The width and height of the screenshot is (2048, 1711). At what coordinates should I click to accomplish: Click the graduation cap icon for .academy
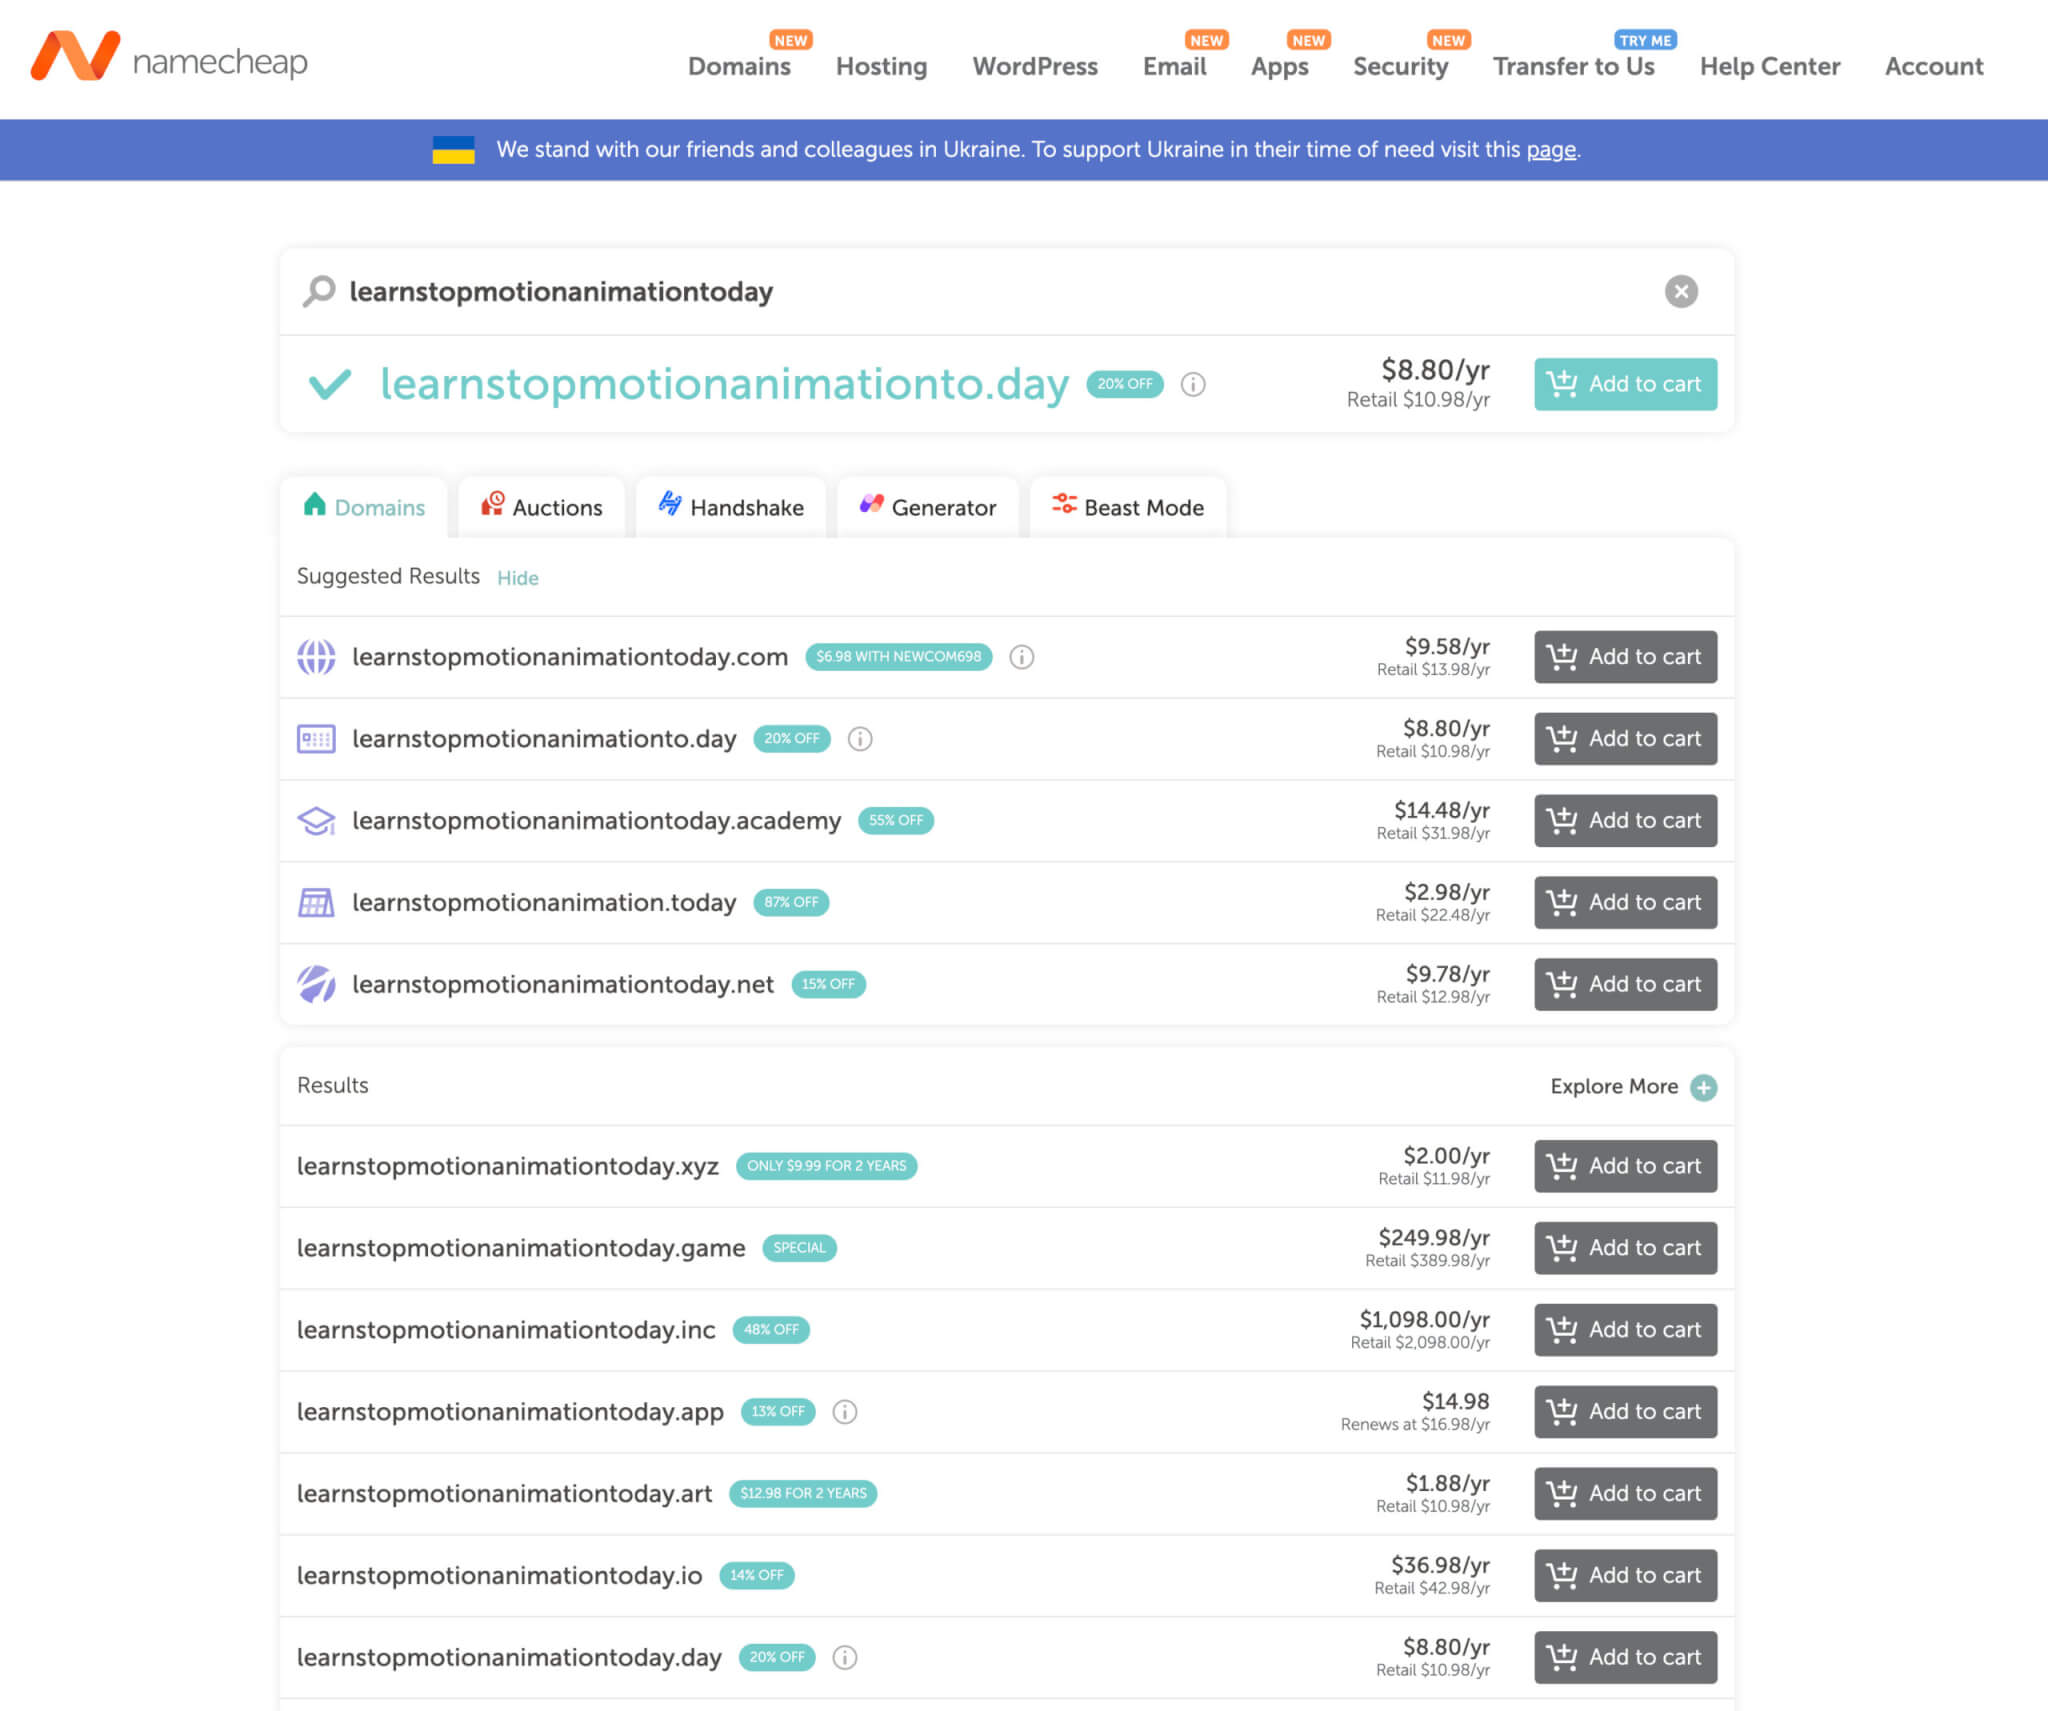316,821
